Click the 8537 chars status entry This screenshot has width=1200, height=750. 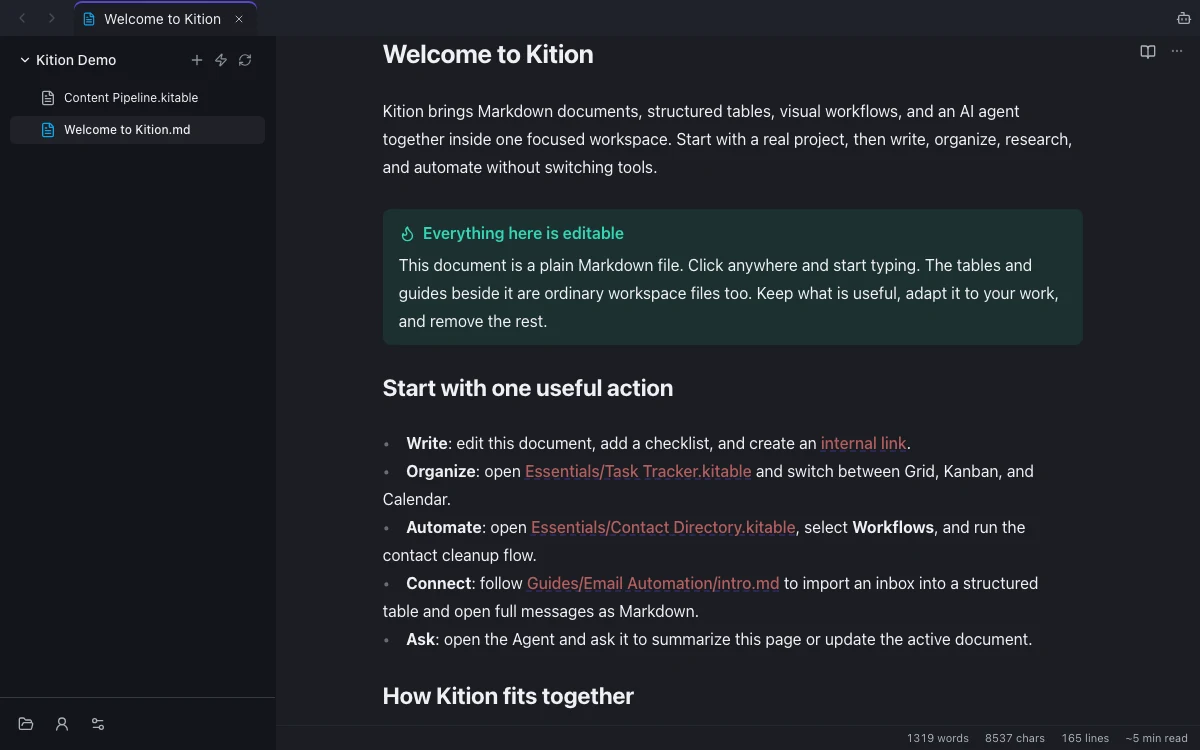(x=1015, y=738)
